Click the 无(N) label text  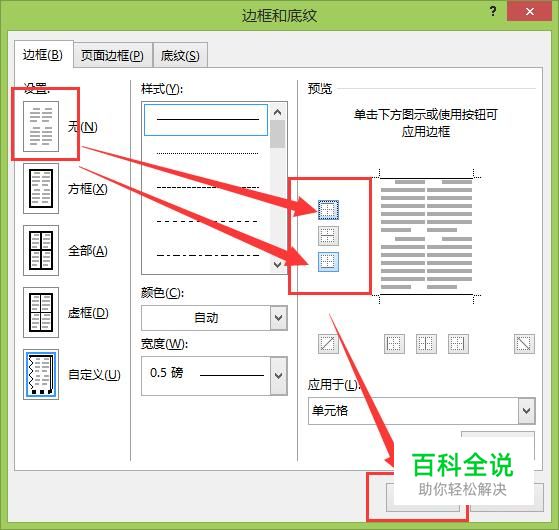[82, 127]
